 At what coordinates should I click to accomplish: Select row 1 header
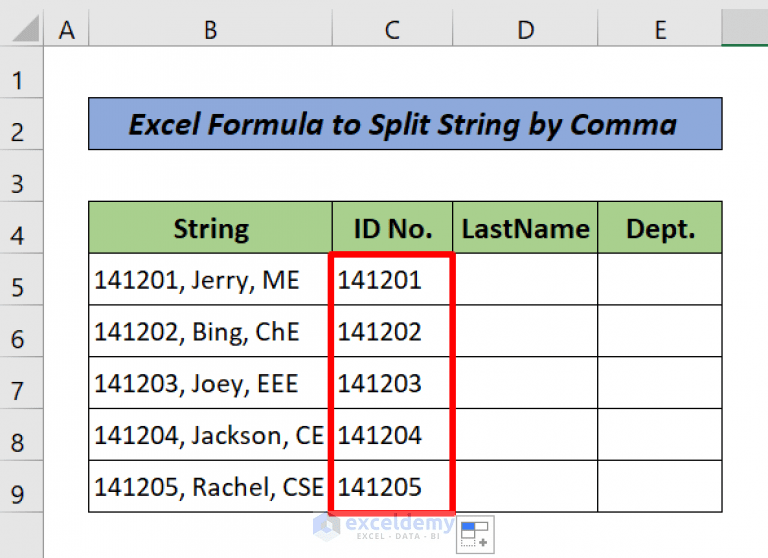(22, 72)
